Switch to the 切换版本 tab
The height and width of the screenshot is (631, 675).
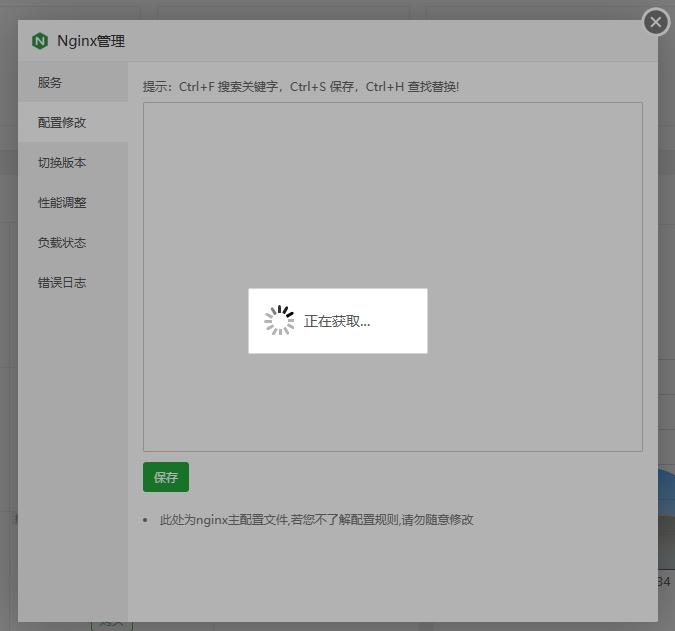(73, 162)
